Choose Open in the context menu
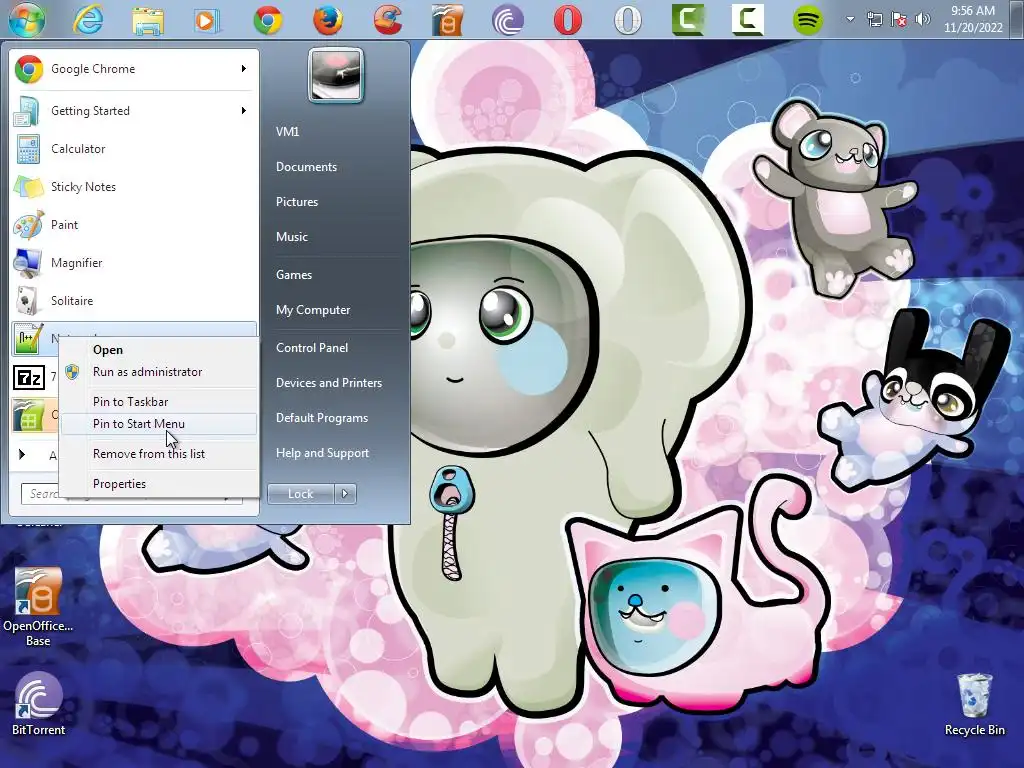The image size is (1024, 768). tap(108, 349)
